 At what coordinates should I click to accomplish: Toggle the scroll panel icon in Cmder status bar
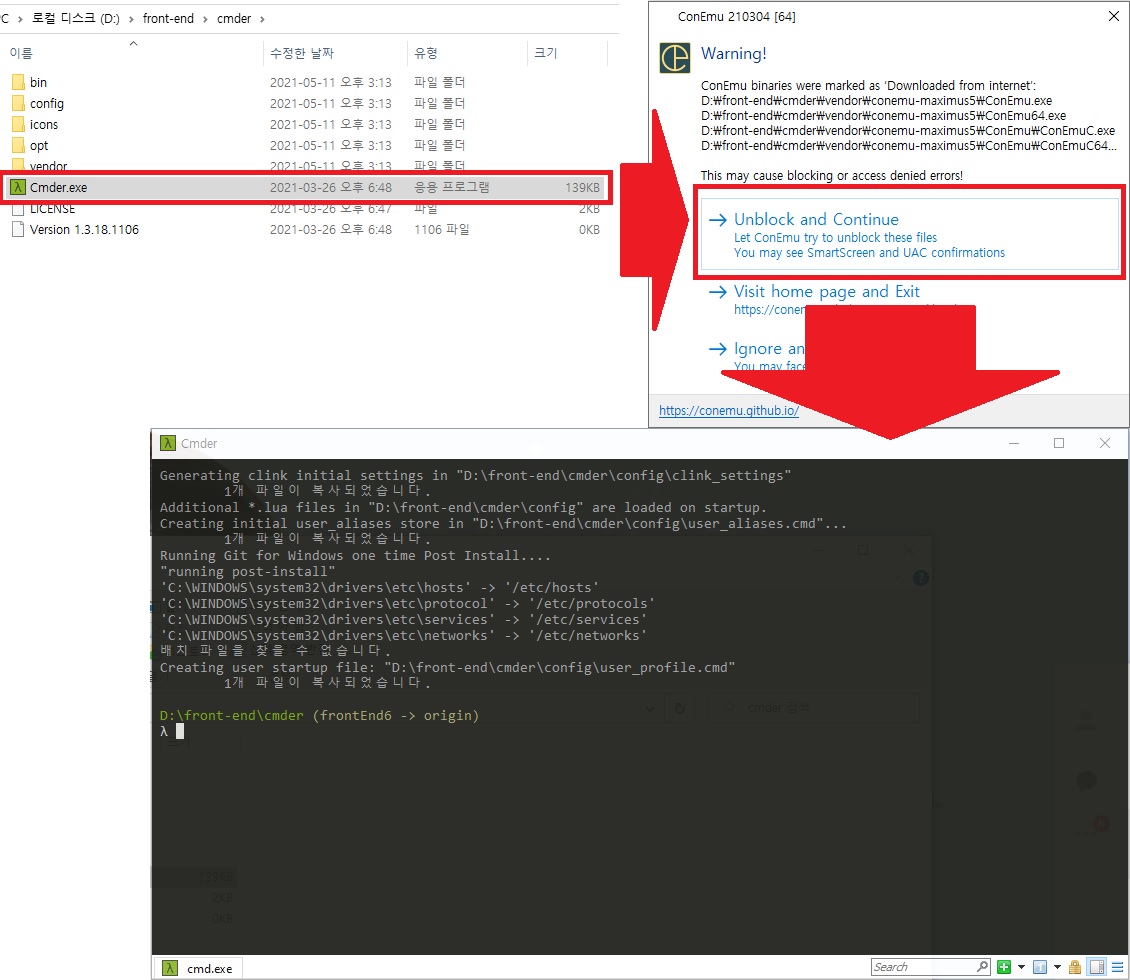tap(1097, 967)
